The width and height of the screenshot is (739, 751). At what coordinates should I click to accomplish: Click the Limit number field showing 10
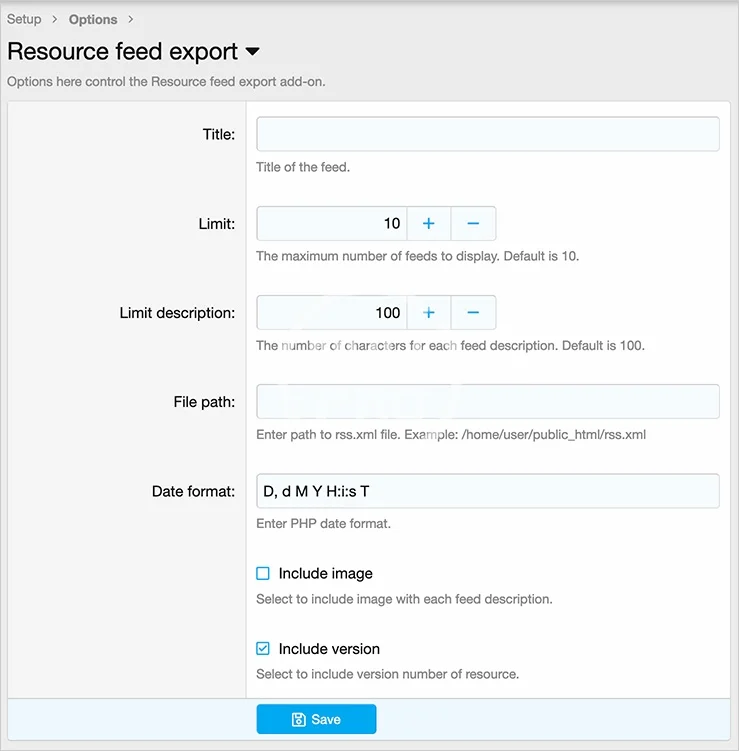(331, 224)
